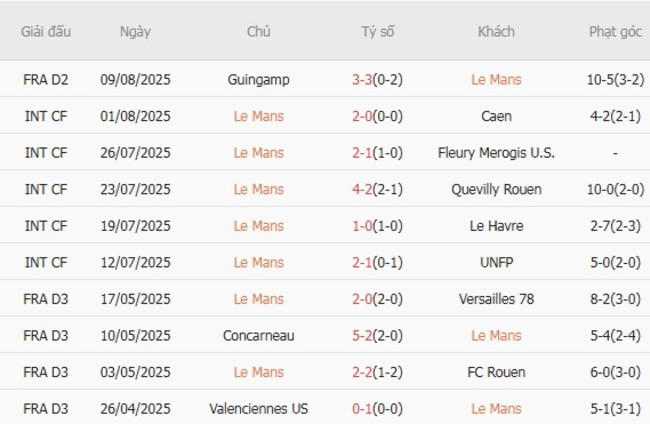Image resolution: width=650 pixels, height=424 pixels.
Task: Select the date 26/04/2025
Action: [x=135, y=408]
